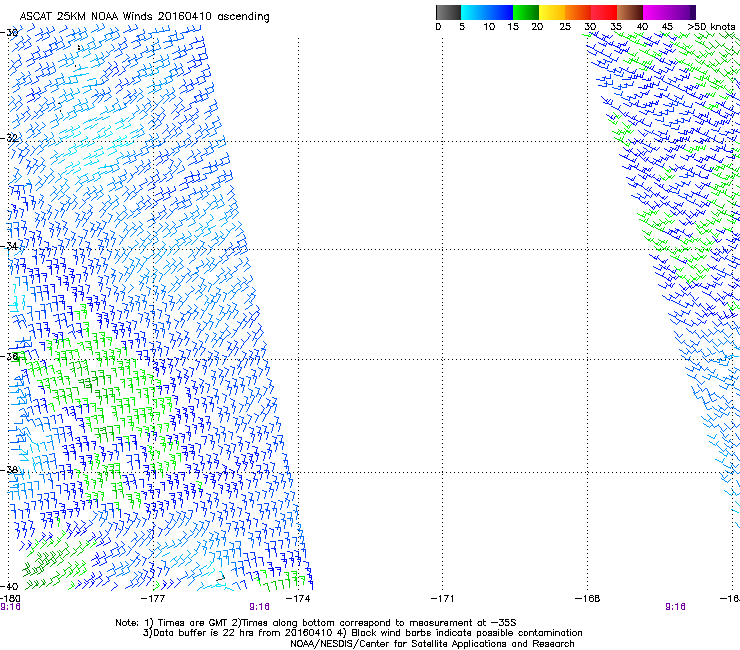Click the brown 35-40 knots color segment

(630, 12)
